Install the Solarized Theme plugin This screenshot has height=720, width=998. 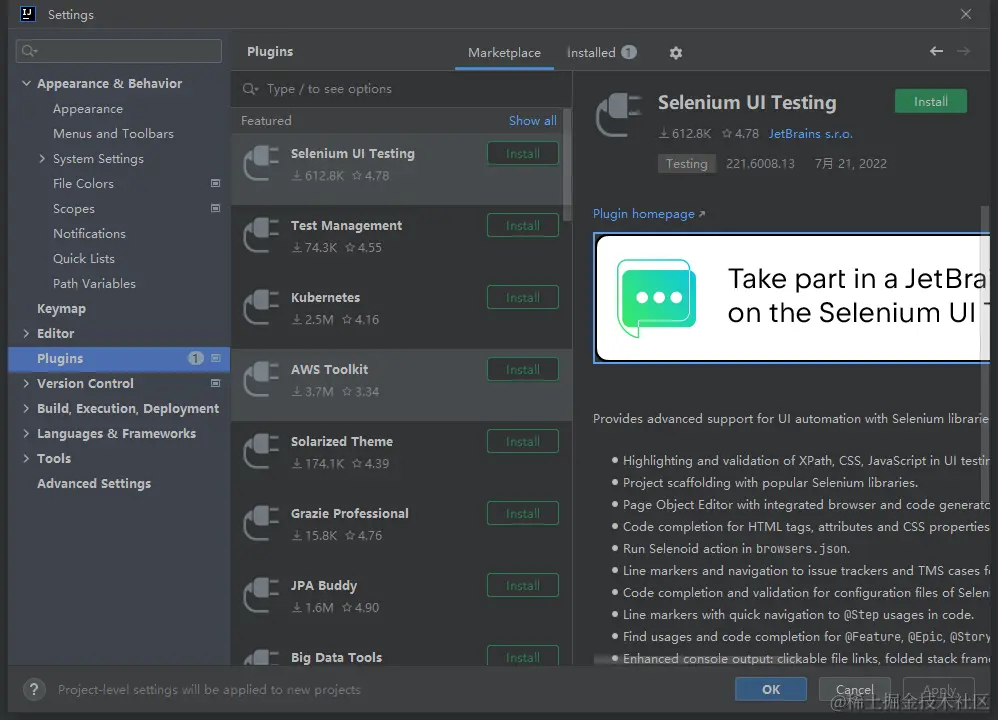[x=523, y=441]
